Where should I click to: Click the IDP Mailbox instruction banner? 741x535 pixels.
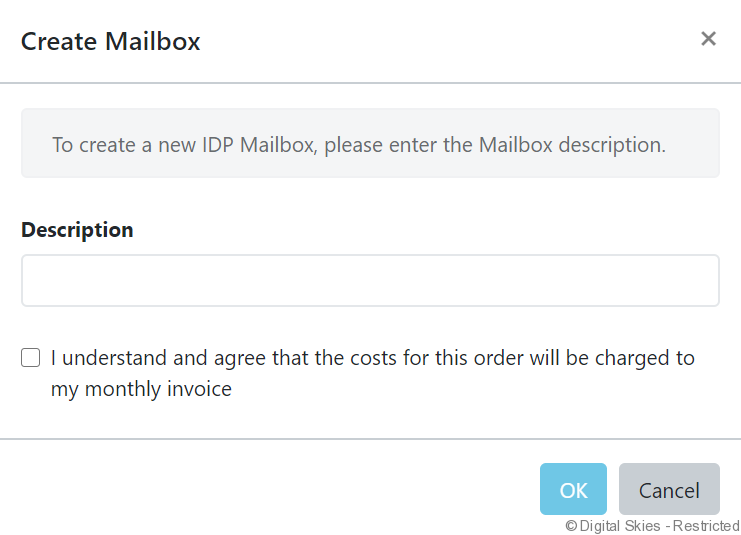coord(370,144)
